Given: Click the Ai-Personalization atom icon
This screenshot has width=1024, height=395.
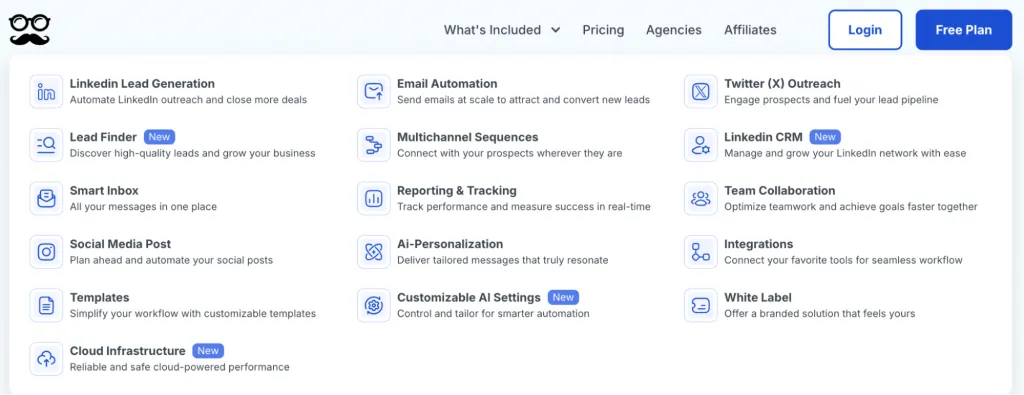Looking at the screenshot, I should (x=374, y=252).
